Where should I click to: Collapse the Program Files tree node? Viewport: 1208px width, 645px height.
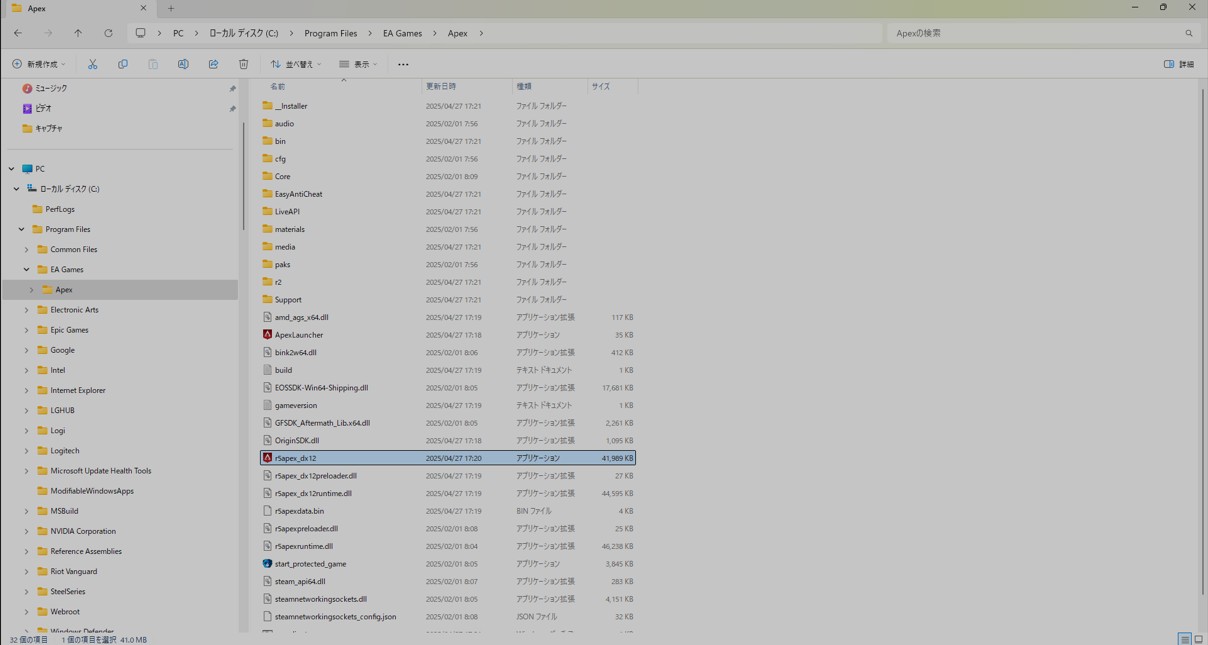(21, 229)
